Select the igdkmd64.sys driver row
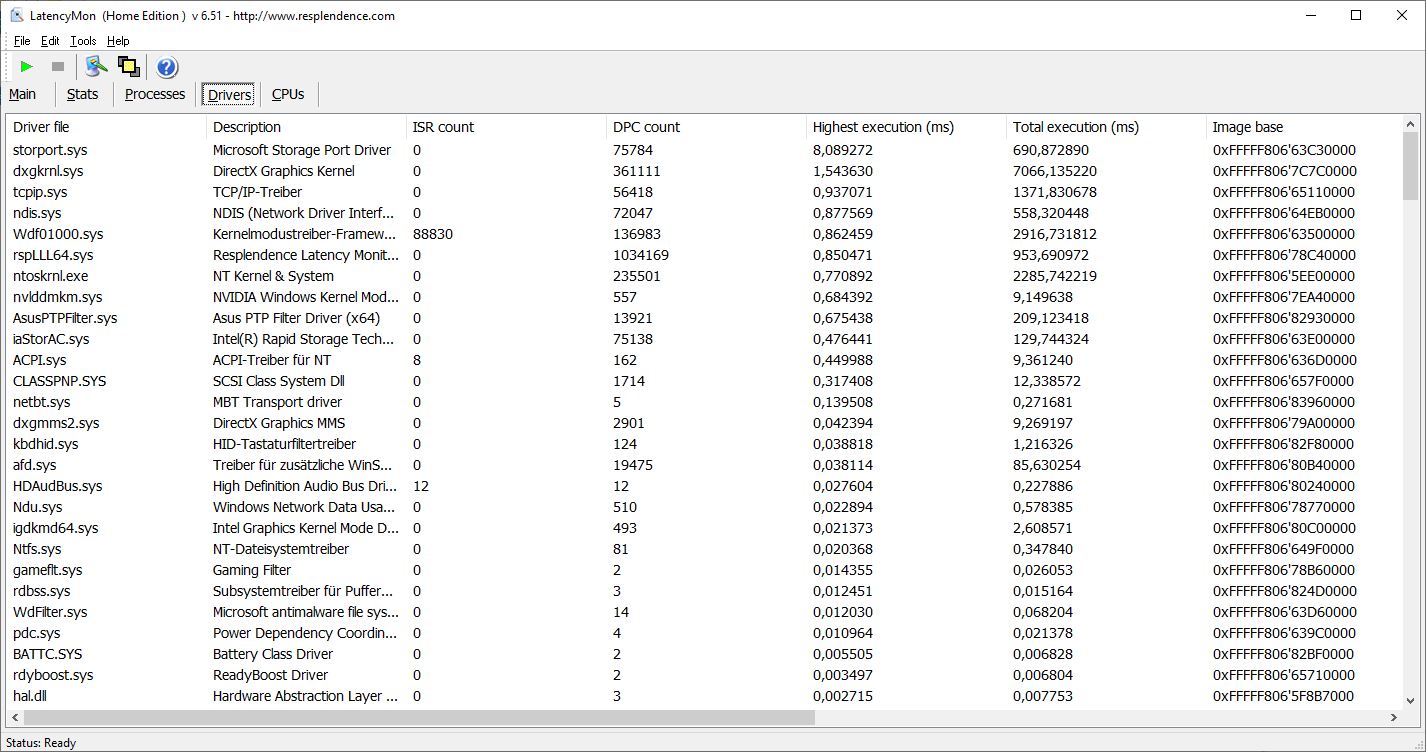The height and width of the screenshot is (752, 1426). point(704,528)
